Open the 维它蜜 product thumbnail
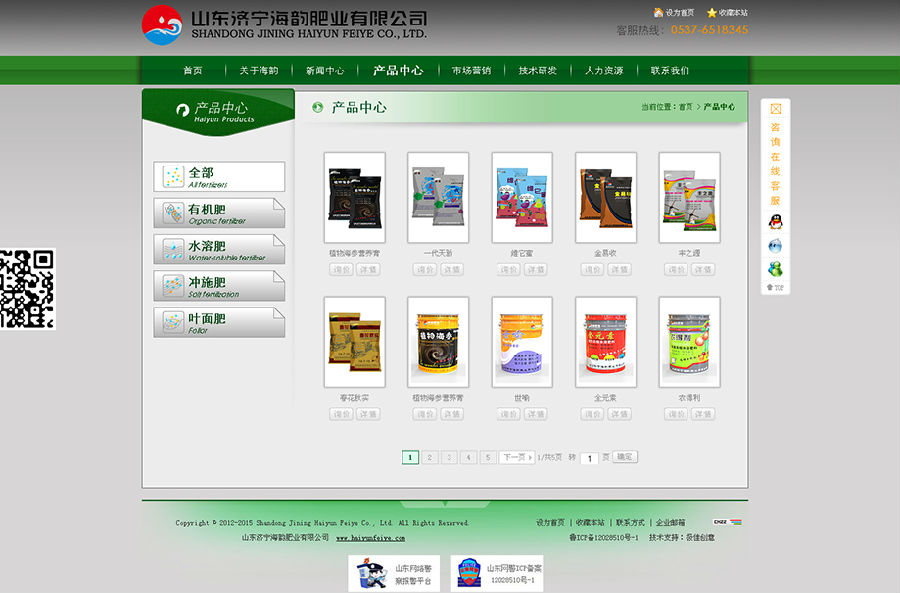Image resolution: width=900 pixels, height=593 pixels. click(x=522, y=197)
